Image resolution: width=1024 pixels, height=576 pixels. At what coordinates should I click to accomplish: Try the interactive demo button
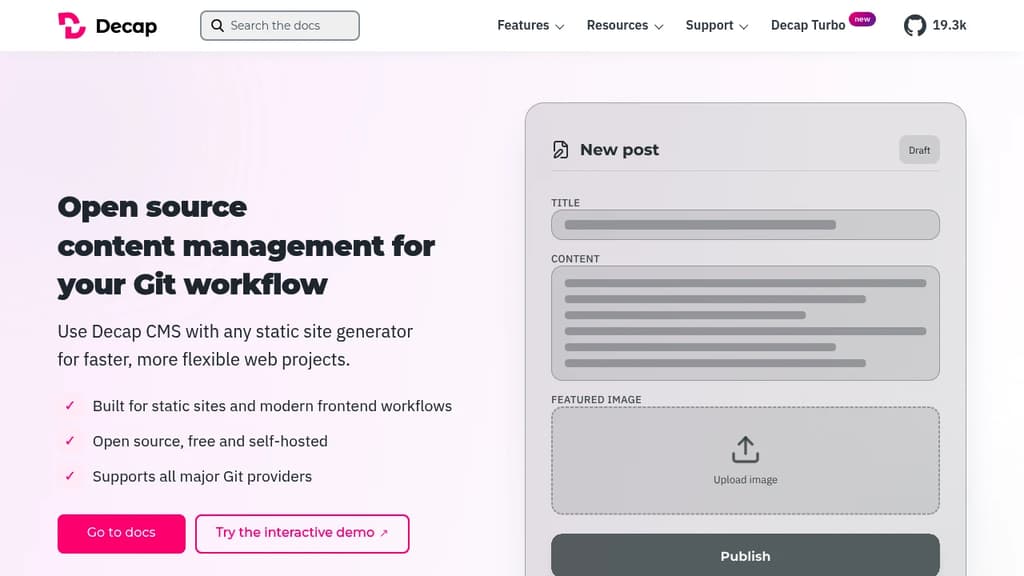click(302, 533)
